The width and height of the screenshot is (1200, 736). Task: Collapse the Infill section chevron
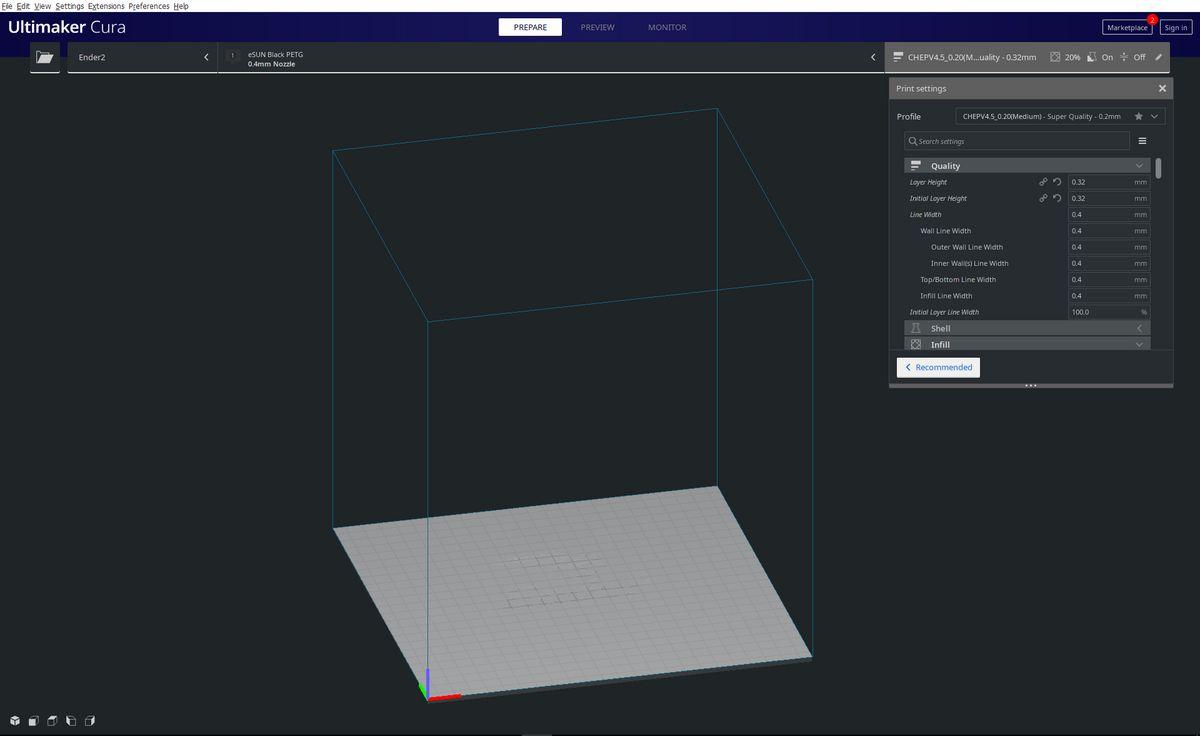click(x=1139, y=344)
